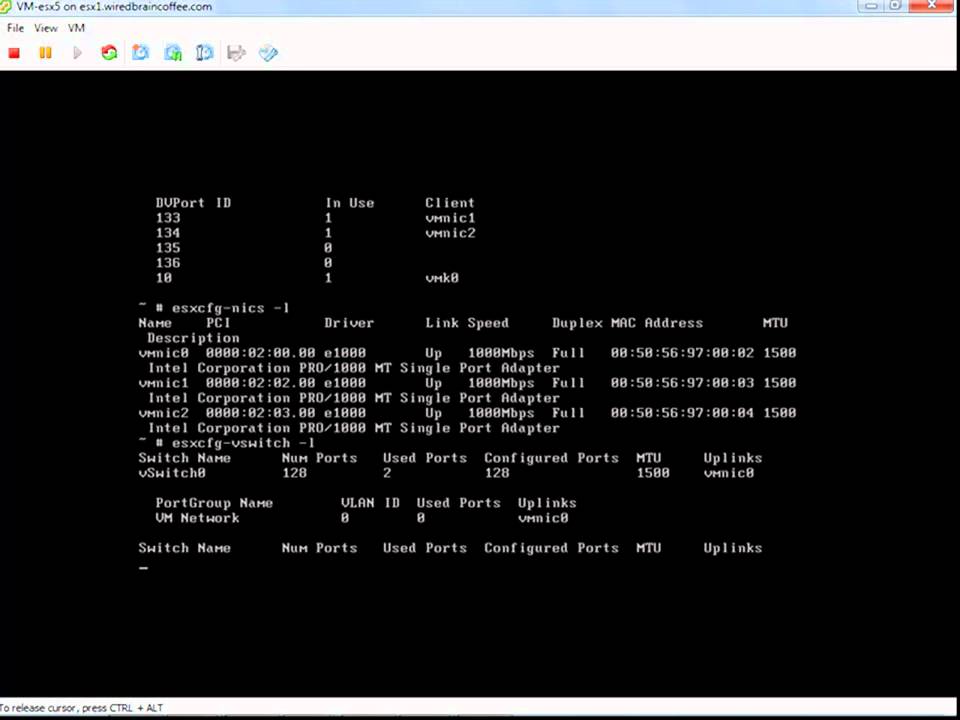
Task: Open the View menu
Action: pos(46,28)
